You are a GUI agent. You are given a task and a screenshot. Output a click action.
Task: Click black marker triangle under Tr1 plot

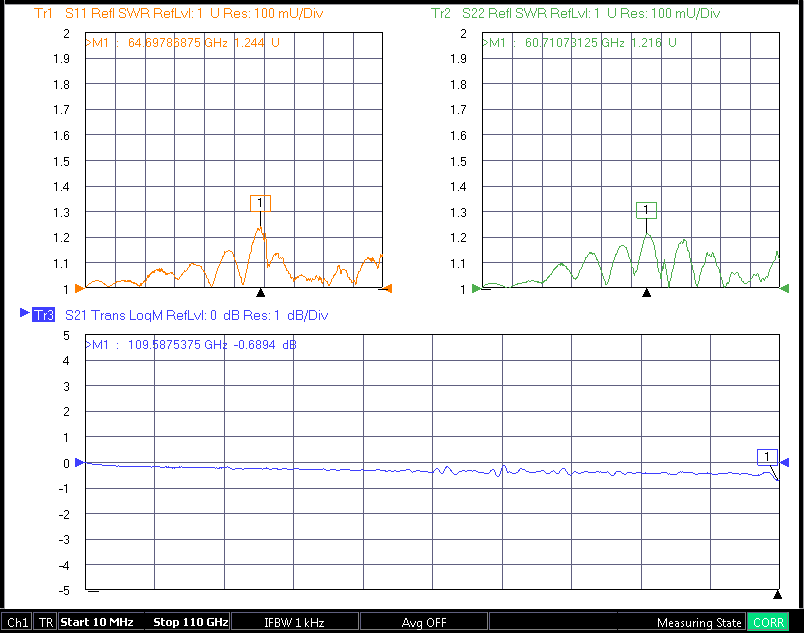click(x=261, y=292)
